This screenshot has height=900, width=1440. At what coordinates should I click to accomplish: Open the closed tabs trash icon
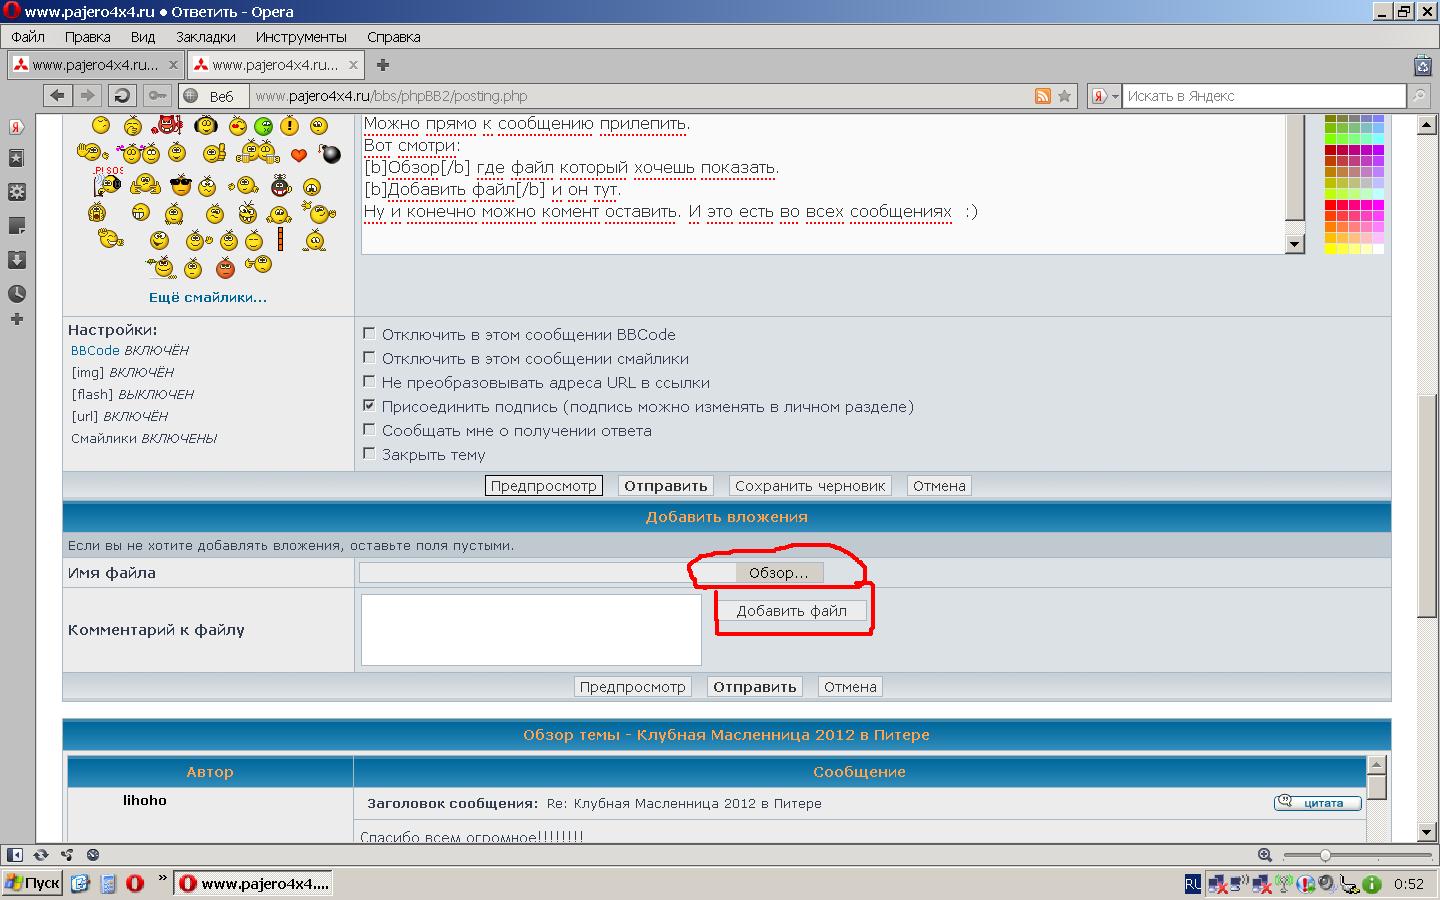(x=1422, y=66)
